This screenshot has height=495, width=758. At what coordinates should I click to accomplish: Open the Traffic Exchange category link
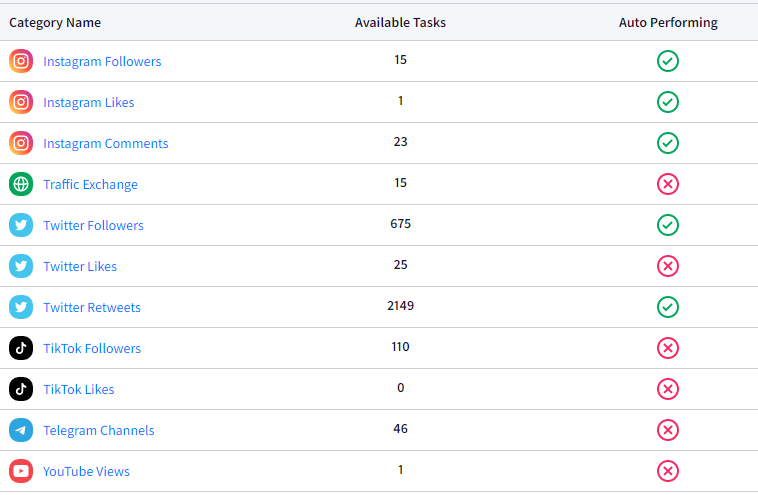[x=90, y=185]
